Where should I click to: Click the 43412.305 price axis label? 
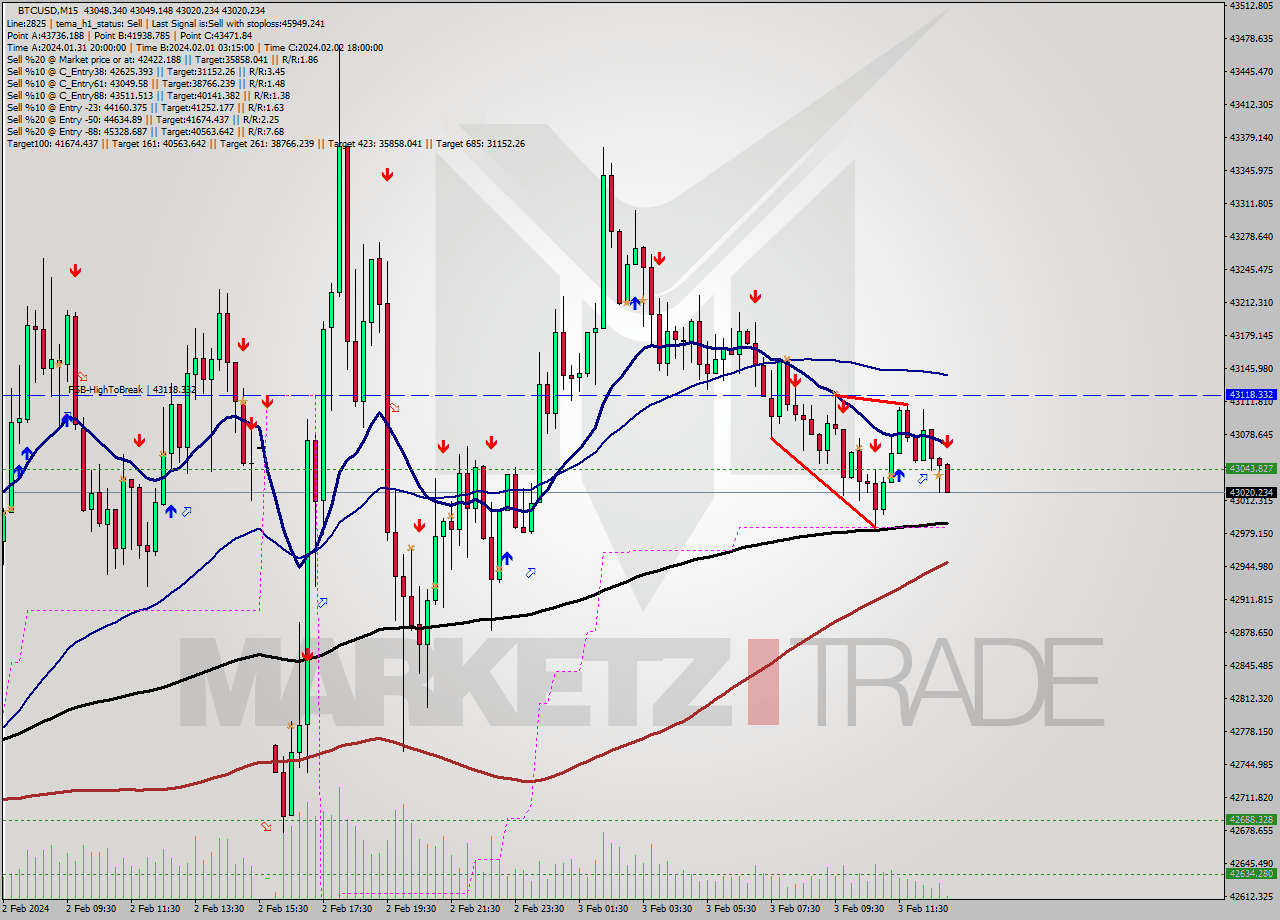point(1251,104)
